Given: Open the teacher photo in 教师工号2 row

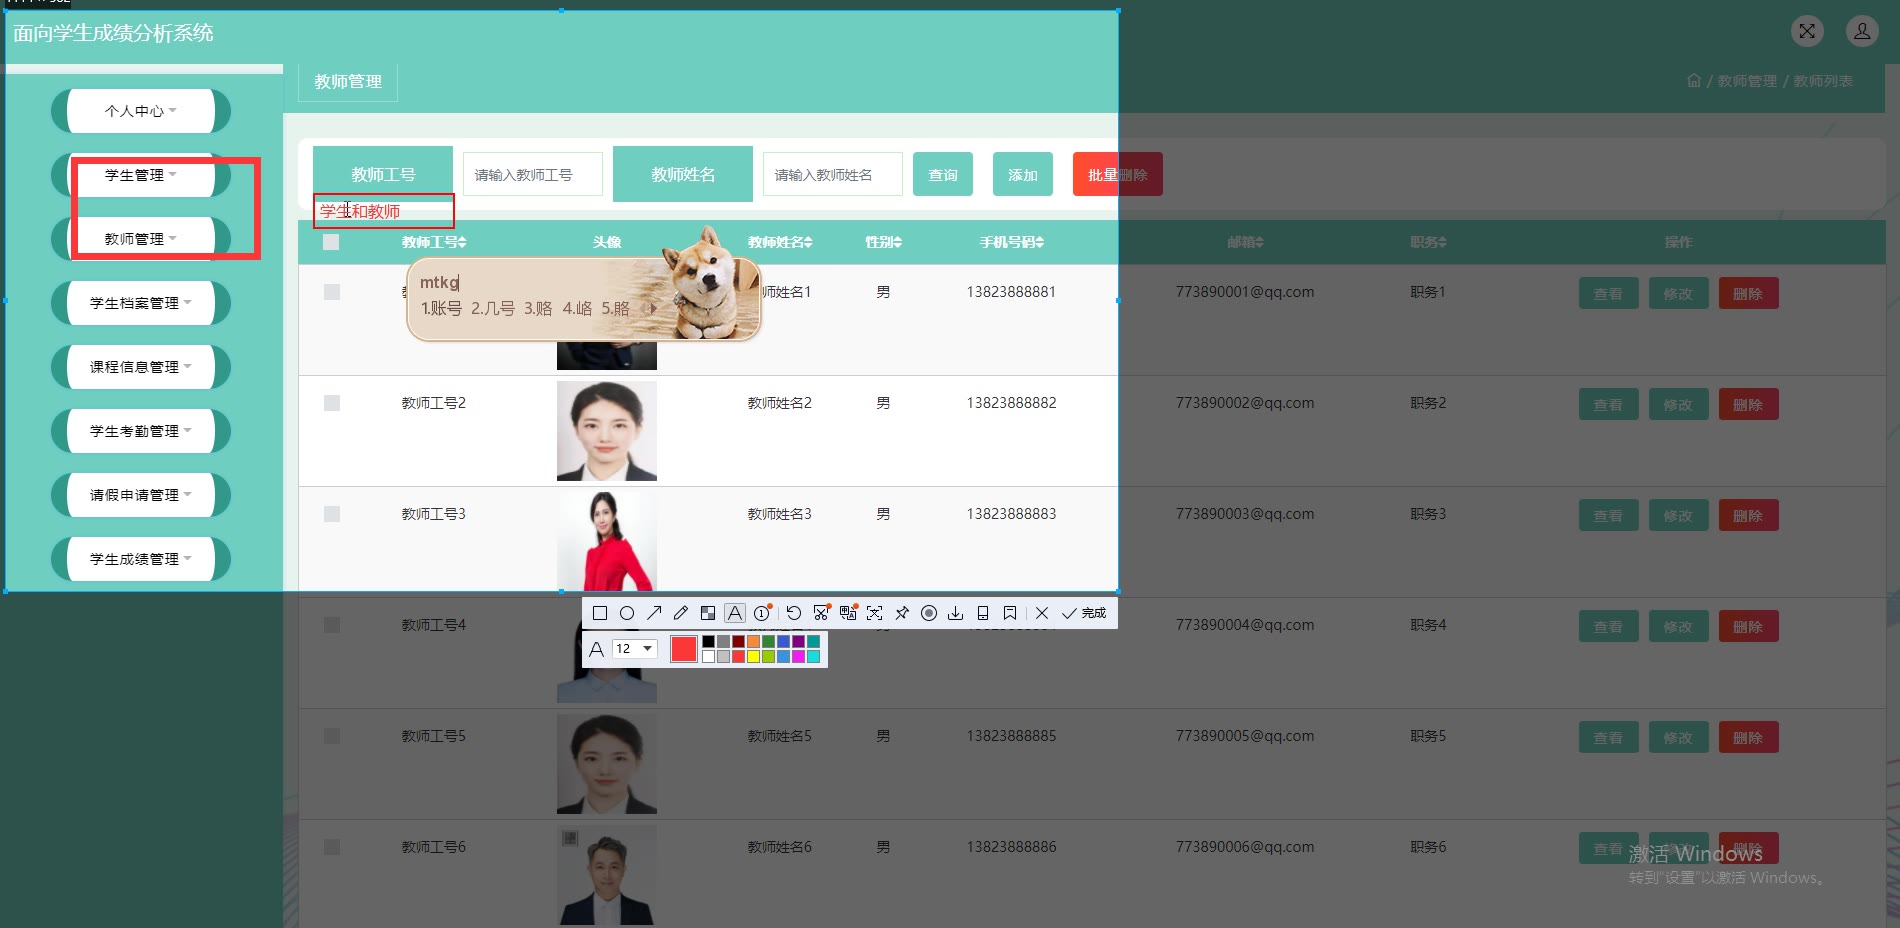Looking at the screenshot, I should [x=607, y=431].
